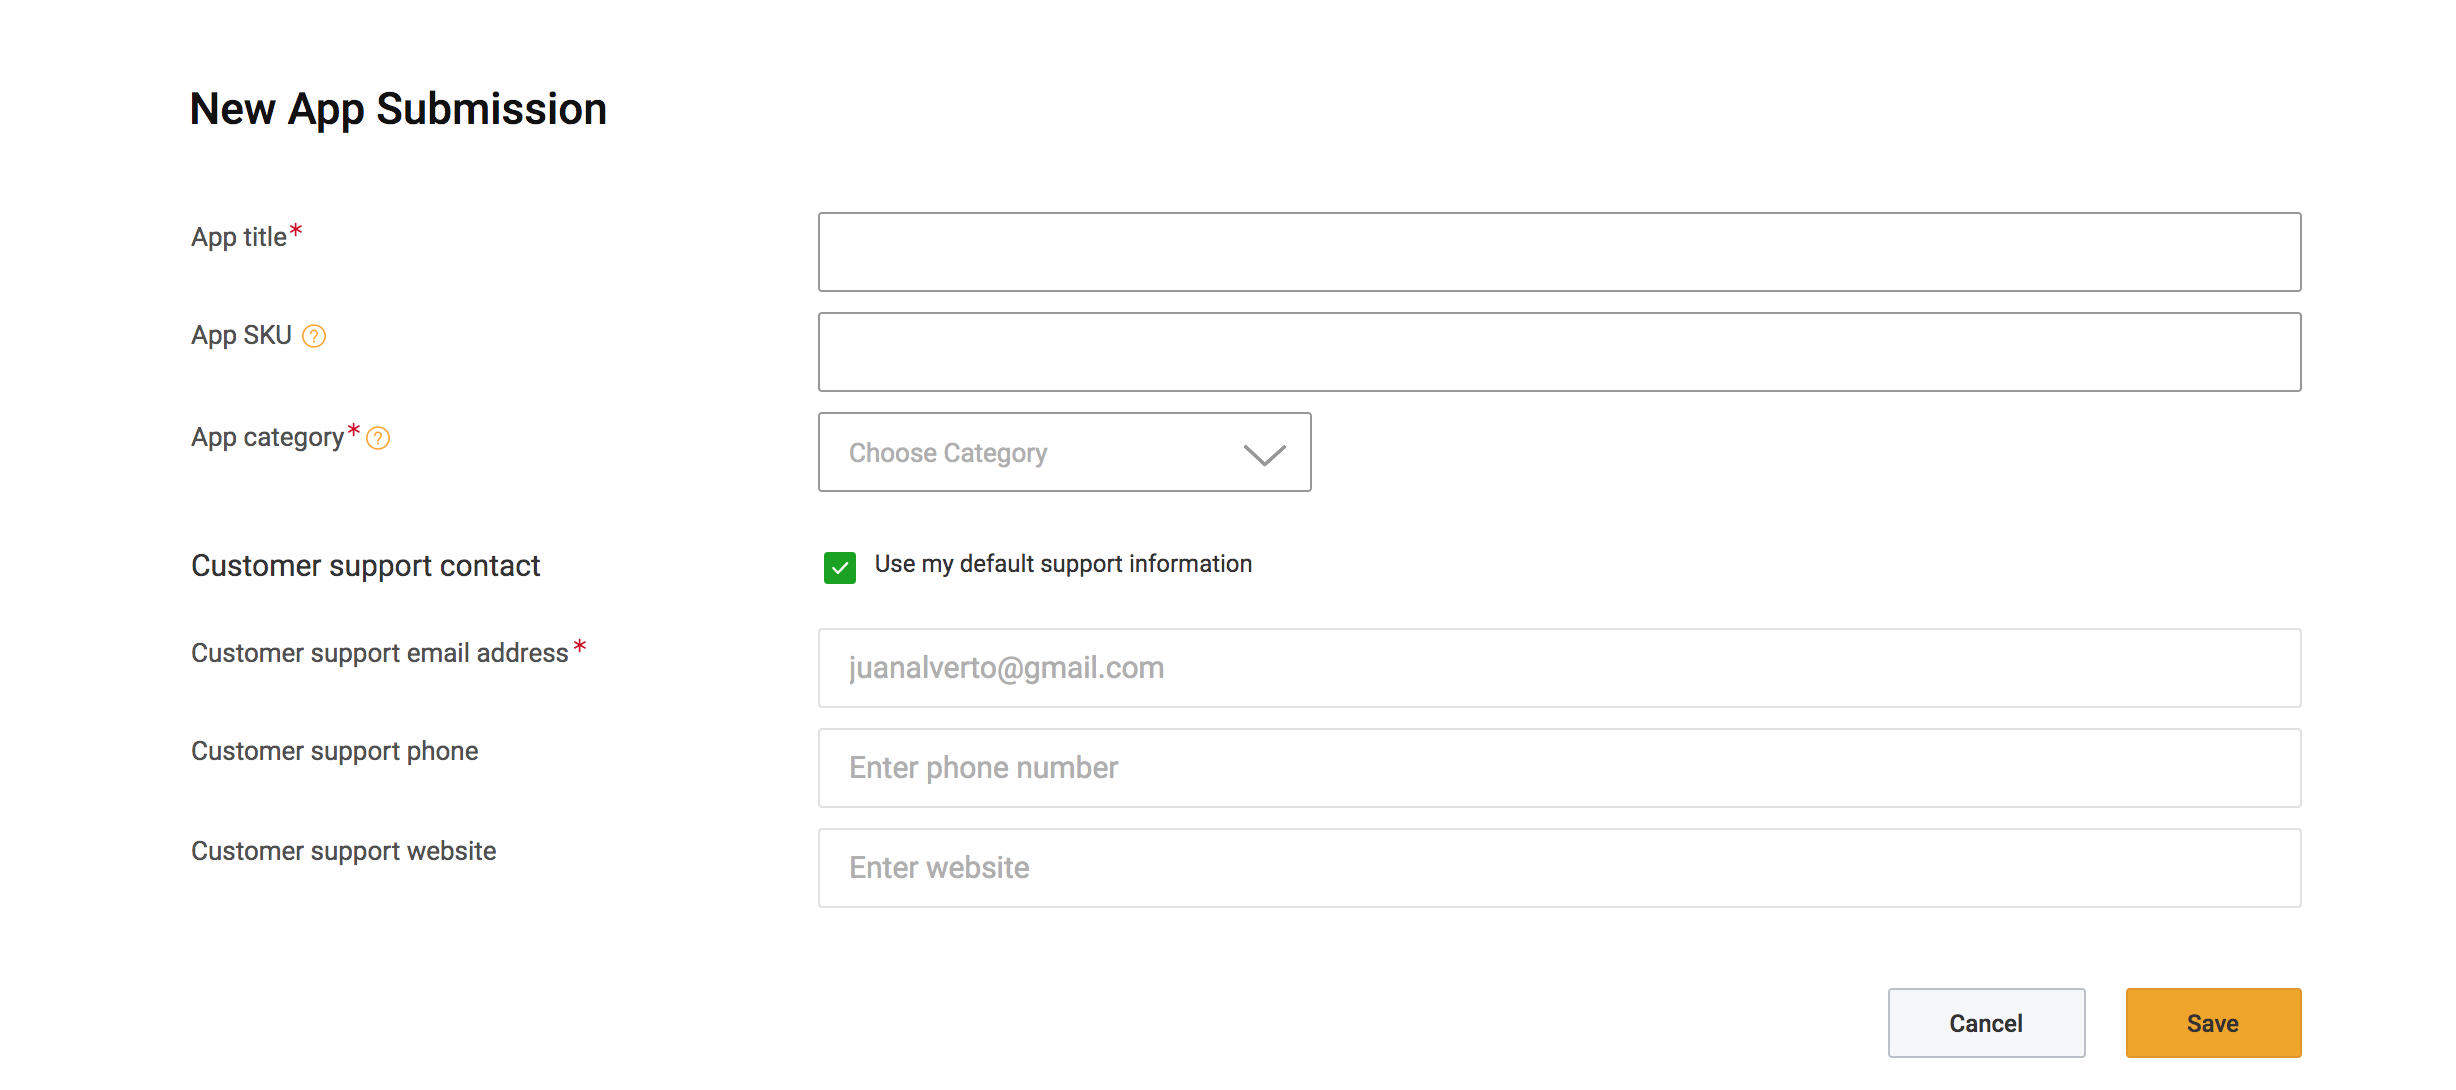Click the App category question mark icon
This screenshot has height=1090, width=2456.
(x=378, y=438)
